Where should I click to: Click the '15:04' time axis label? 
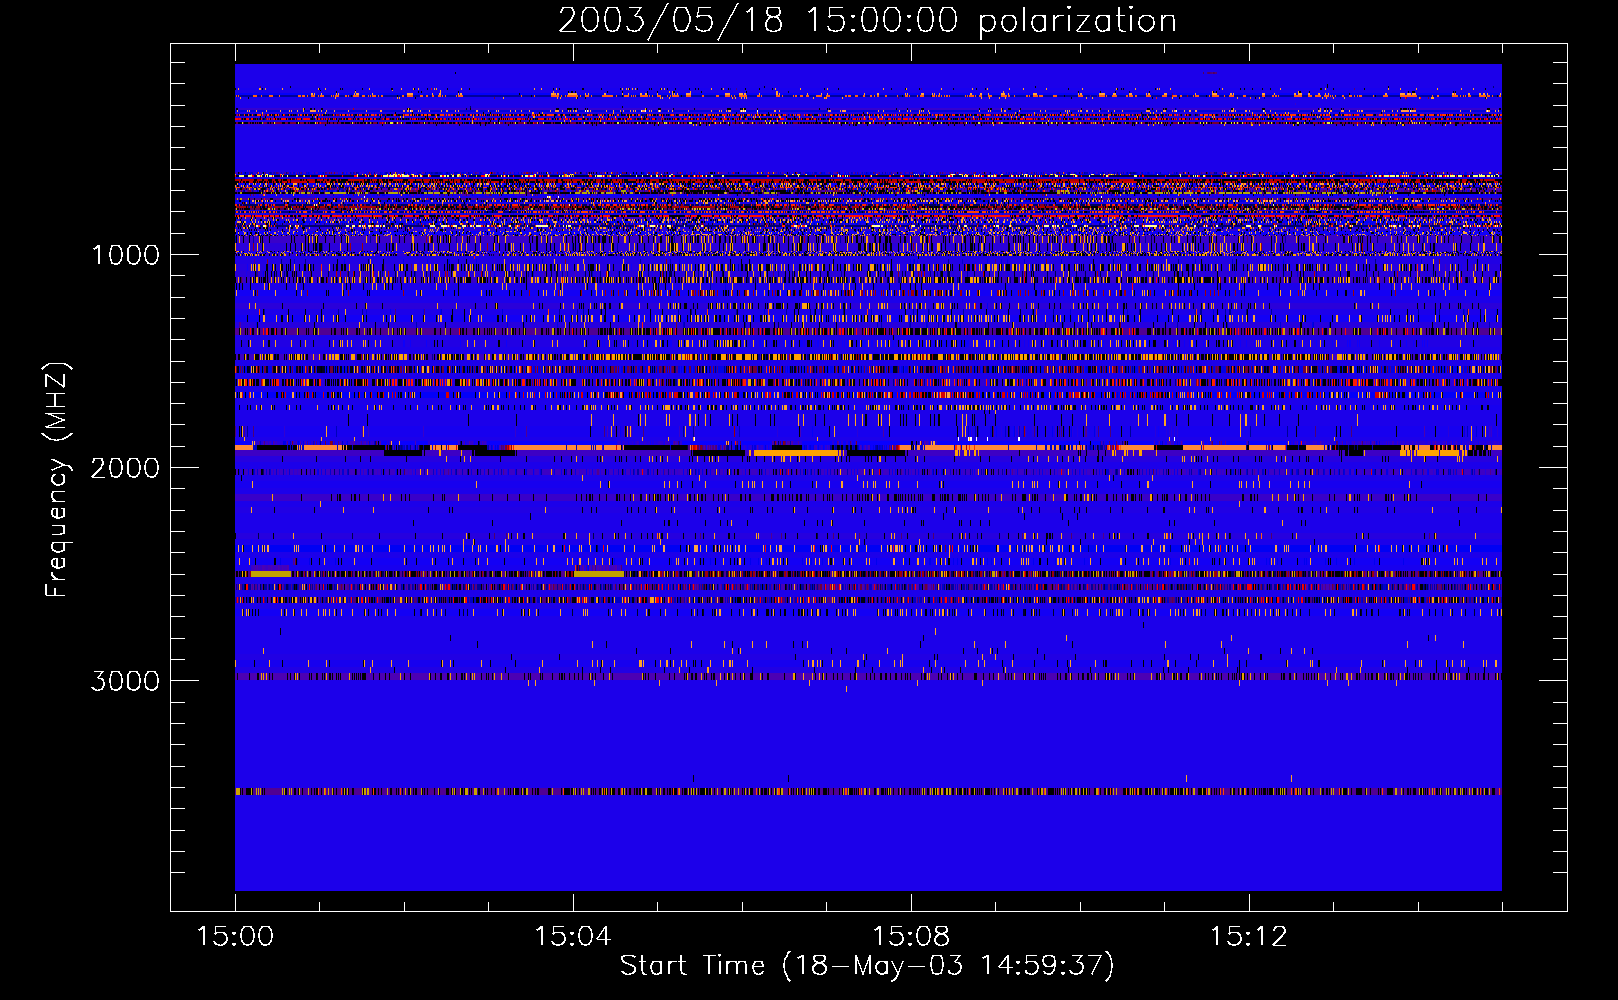pyautogui.click(x=573, y=937)
